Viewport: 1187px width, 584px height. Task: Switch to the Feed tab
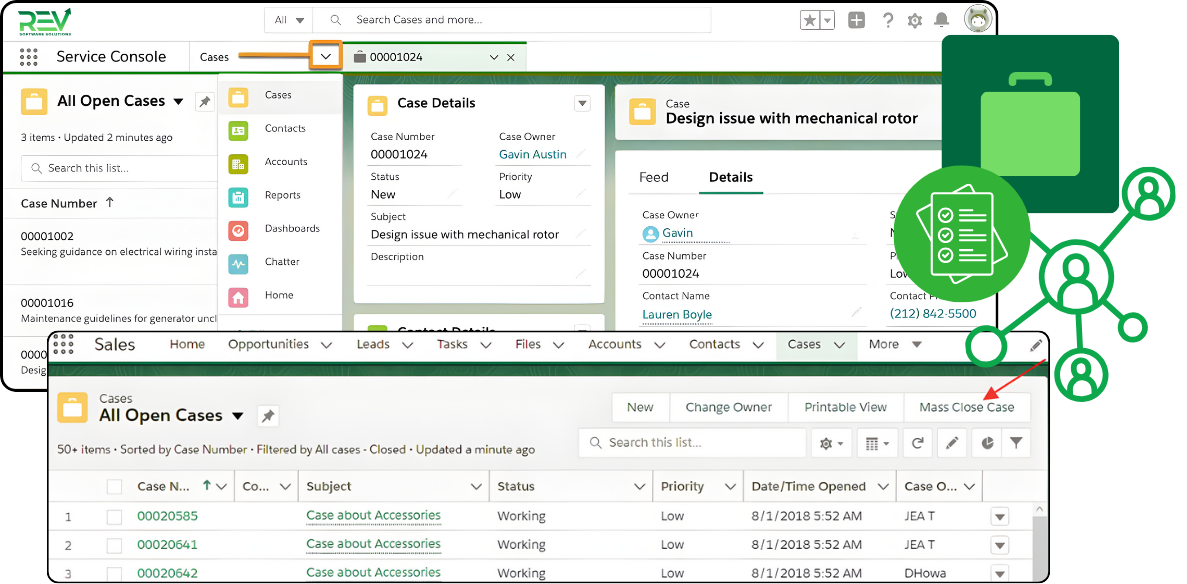click(654, 177)
